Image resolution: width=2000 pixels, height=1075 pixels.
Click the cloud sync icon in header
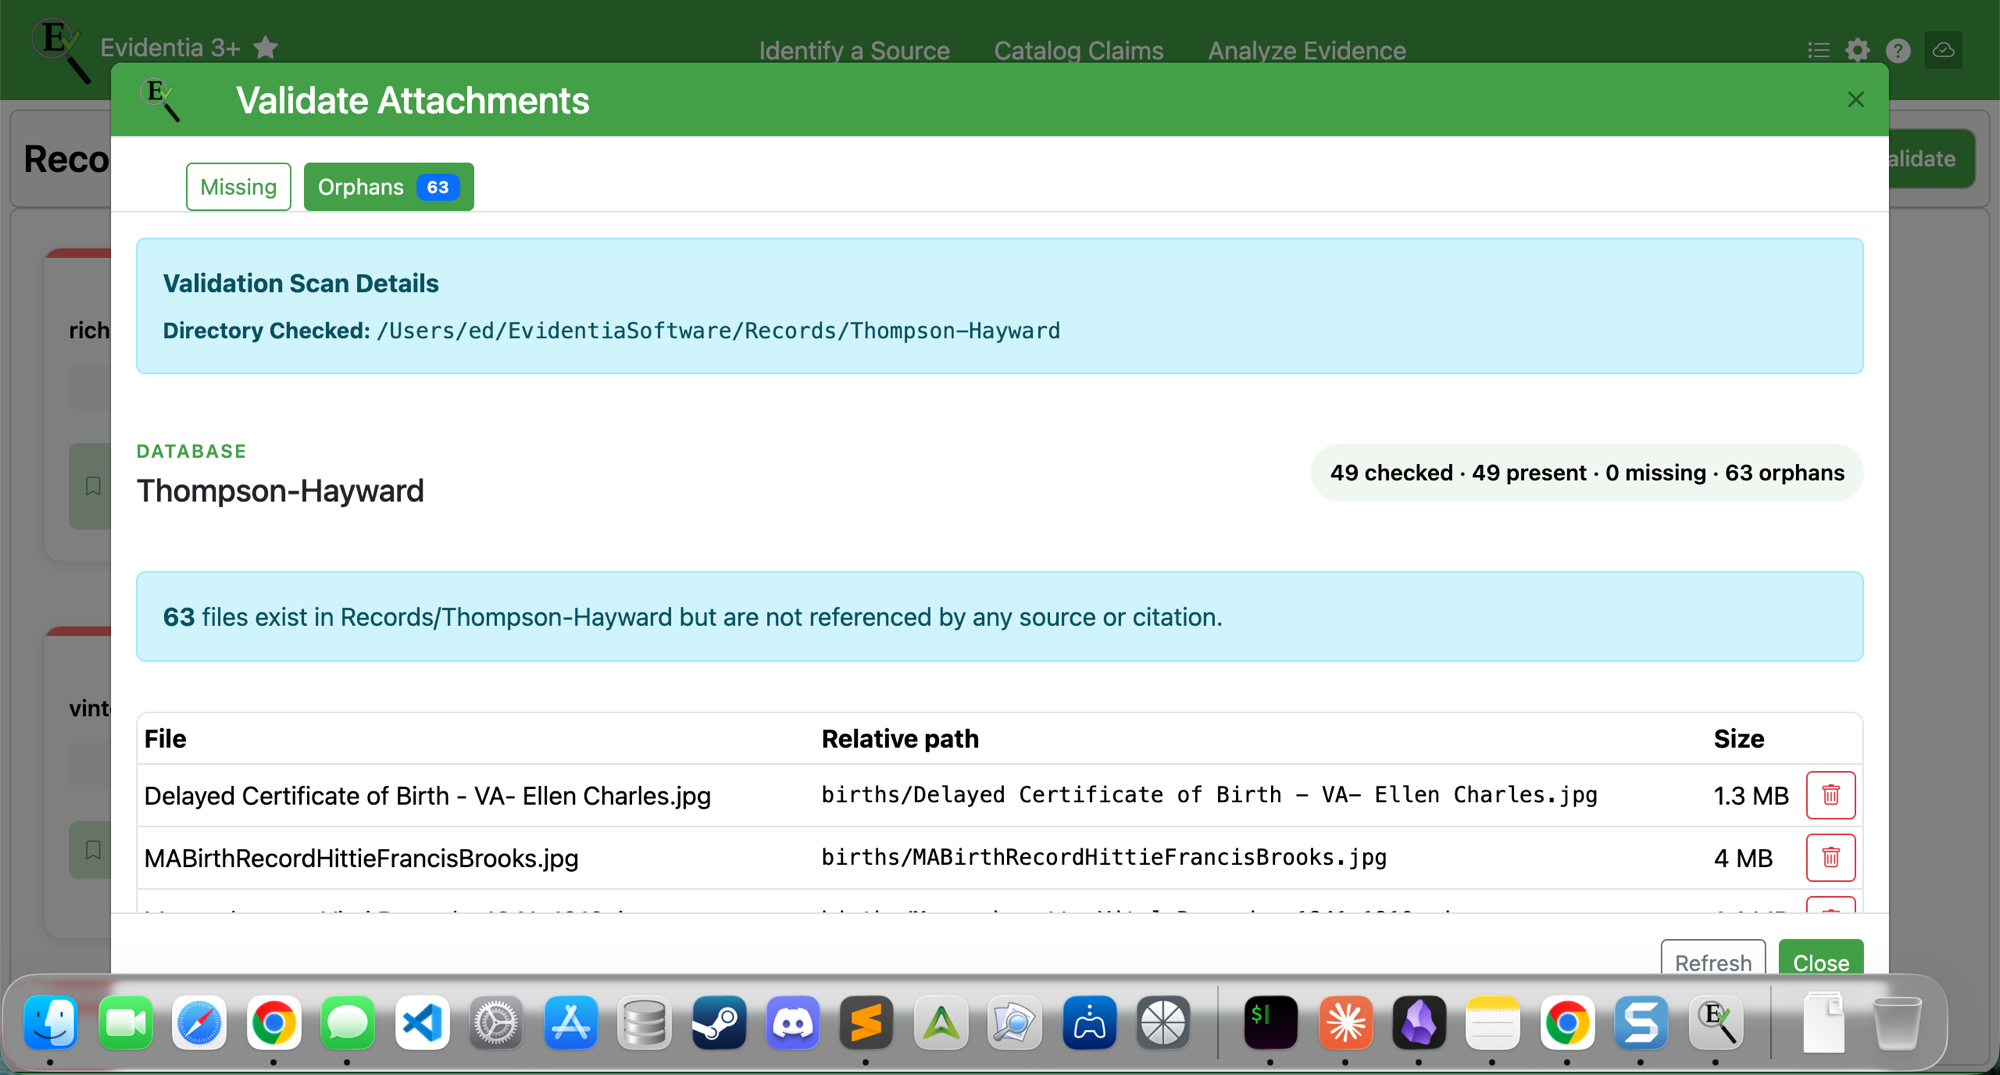[x=1944, y=50]
